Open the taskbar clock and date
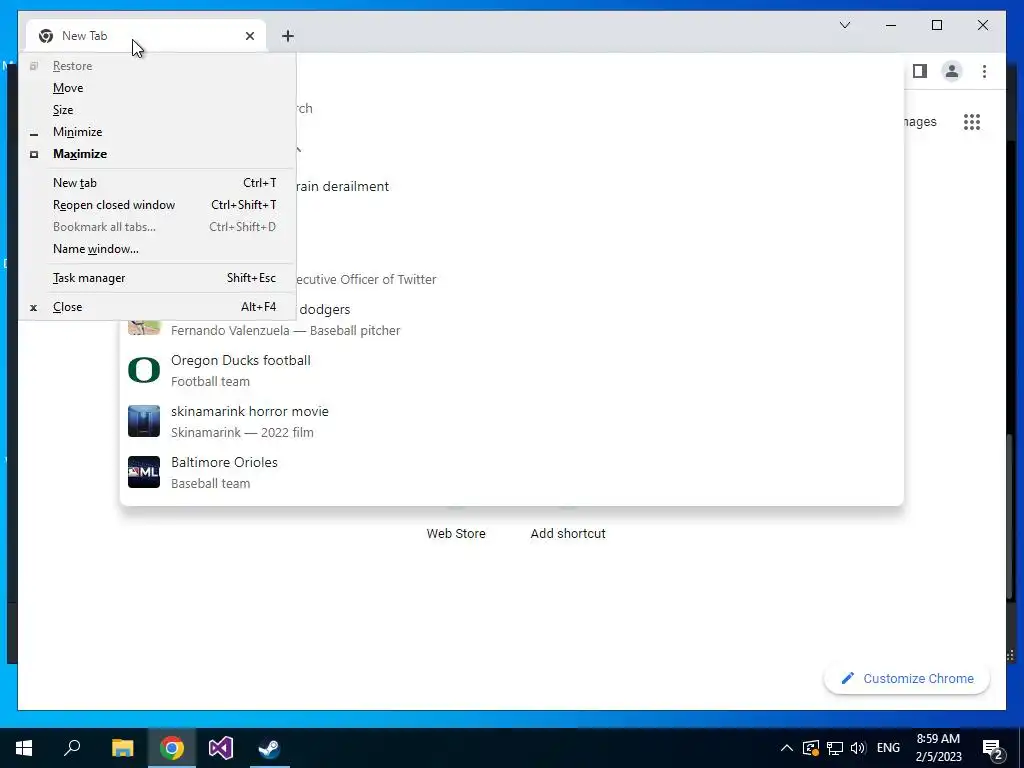This screenshot has width=1024, height=768. coord(938,748)
